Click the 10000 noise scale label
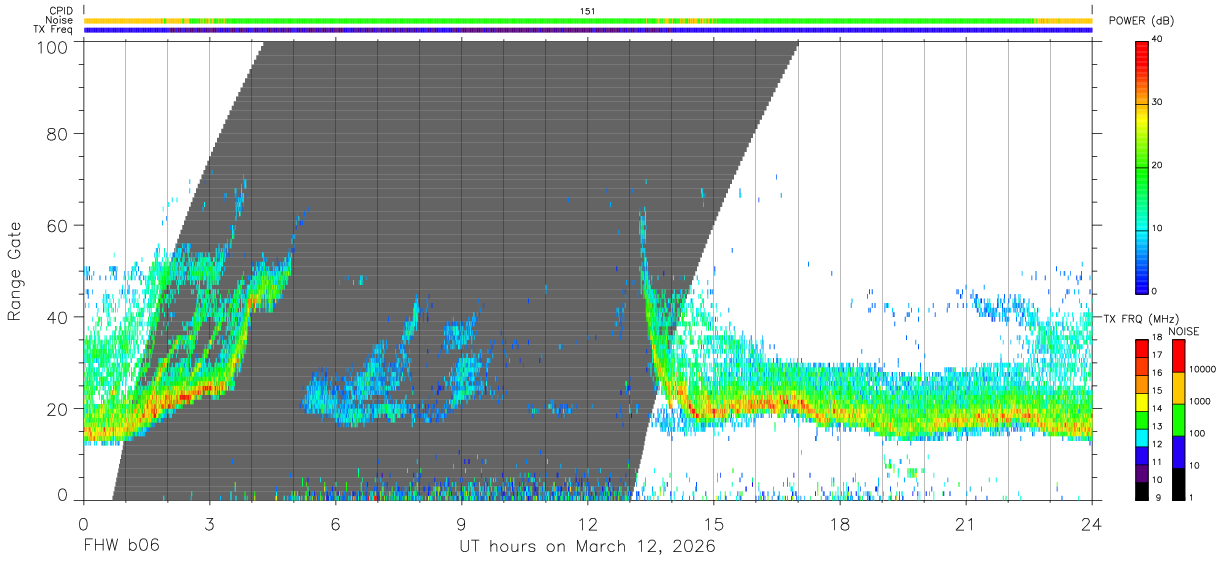The image size is (1228, 567). (1201, 369)
